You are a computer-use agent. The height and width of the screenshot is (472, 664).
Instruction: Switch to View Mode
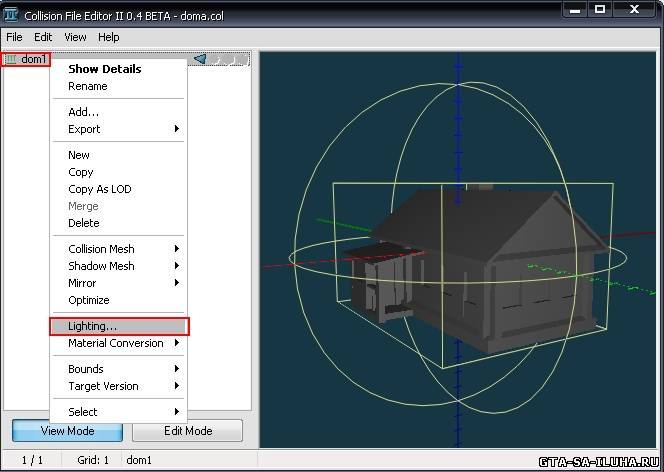(x=67, y=431)
